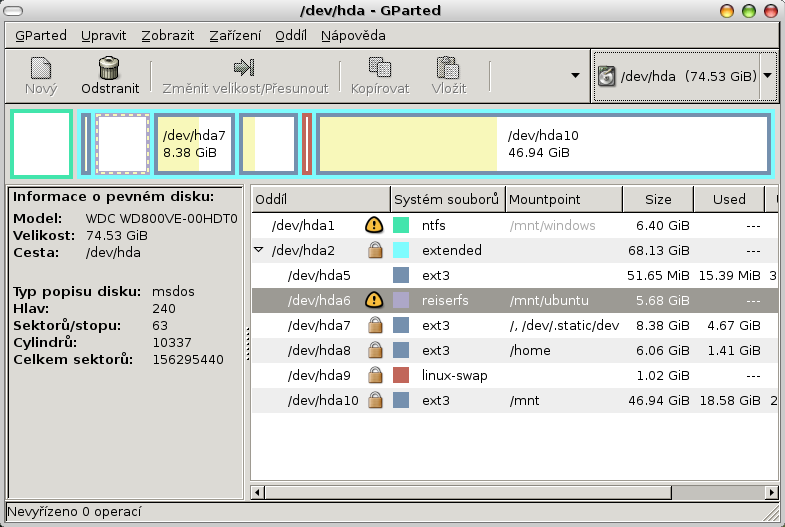This screenshot has height=527, width=785.
Task: Select the /dev/hda7 block in disk map
Action: point(194,144)
